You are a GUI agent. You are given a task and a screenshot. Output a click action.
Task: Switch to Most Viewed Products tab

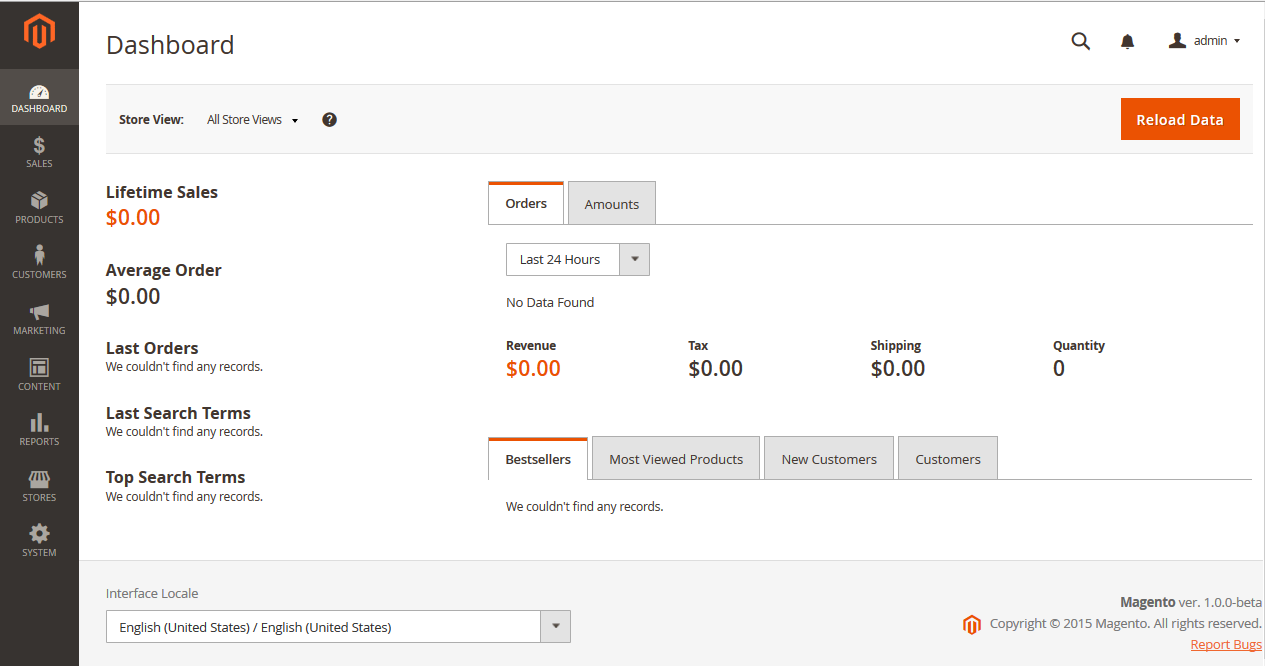click(675, 459)
